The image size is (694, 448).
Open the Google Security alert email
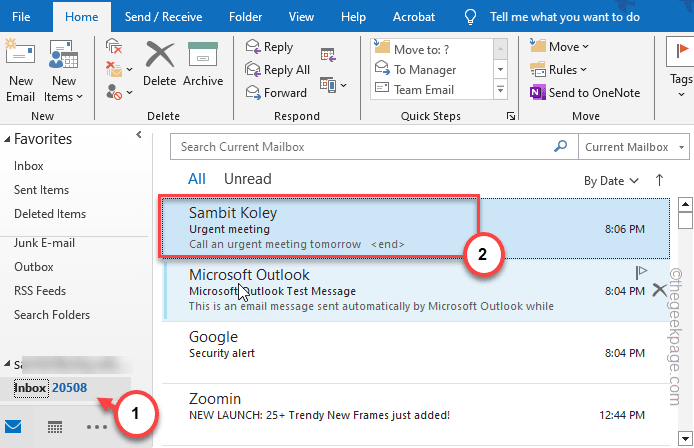[x=416, y=352]
